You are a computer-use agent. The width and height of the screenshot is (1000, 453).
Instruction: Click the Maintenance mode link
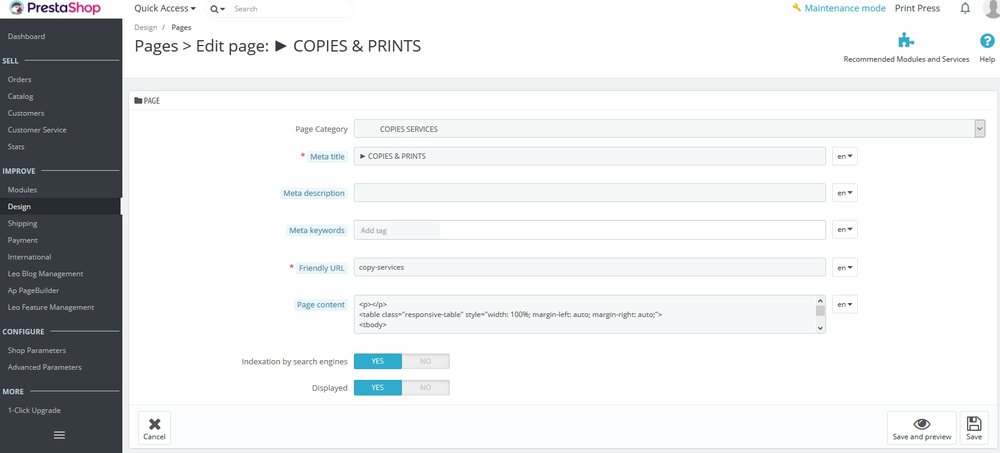click(x=839, y=8)
